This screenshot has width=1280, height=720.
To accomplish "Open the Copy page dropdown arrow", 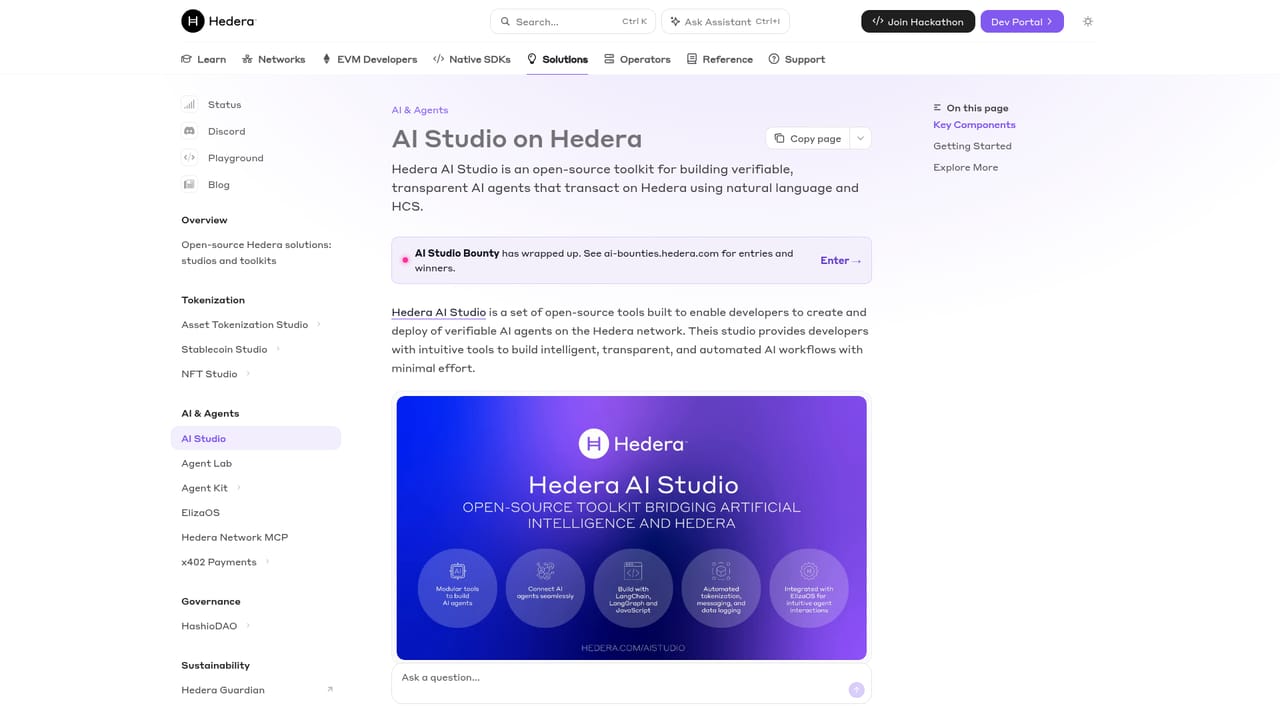I will coord(860,138).
